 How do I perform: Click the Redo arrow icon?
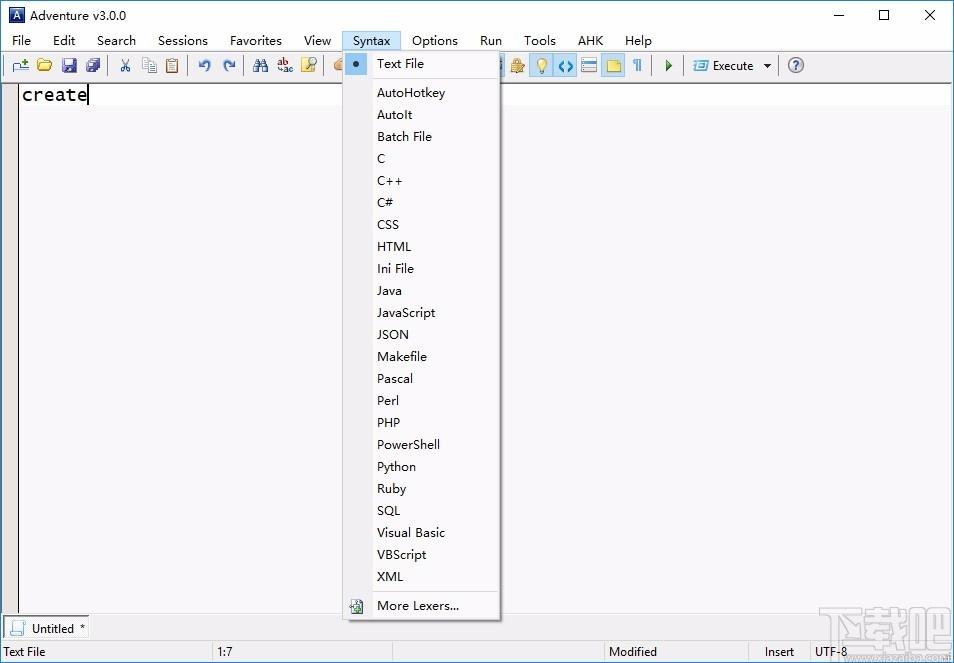click(229, 65)
